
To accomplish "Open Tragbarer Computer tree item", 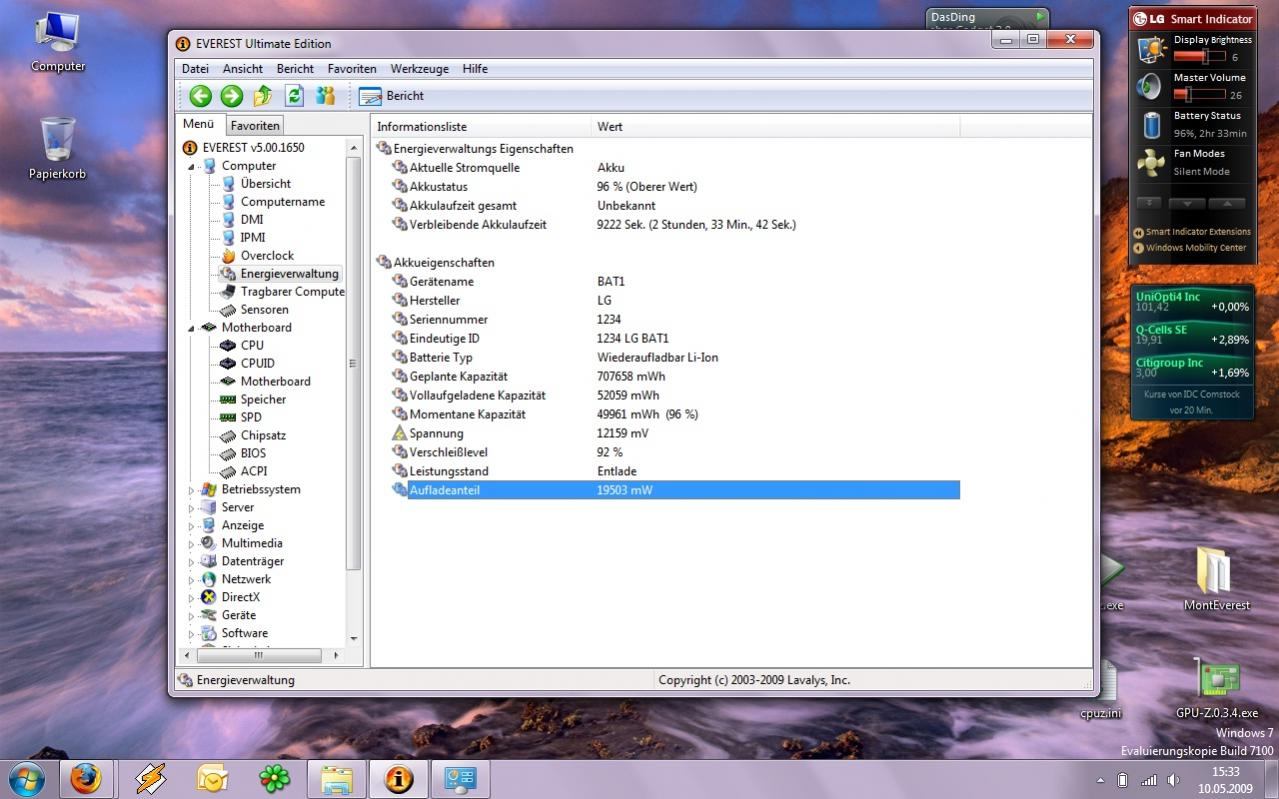I will (x=292, y=292).
